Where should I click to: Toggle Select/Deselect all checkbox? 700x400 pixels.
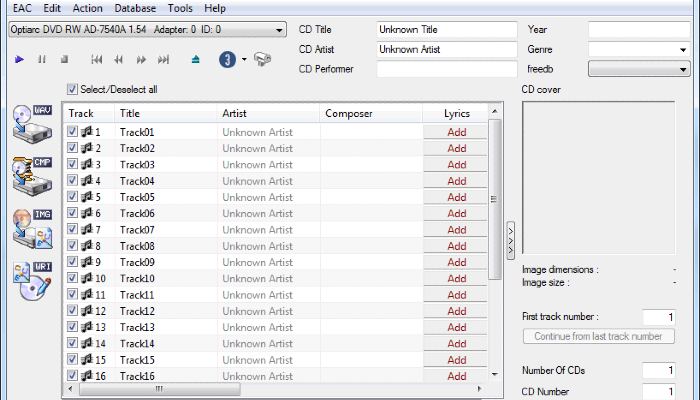pos(72,89)
